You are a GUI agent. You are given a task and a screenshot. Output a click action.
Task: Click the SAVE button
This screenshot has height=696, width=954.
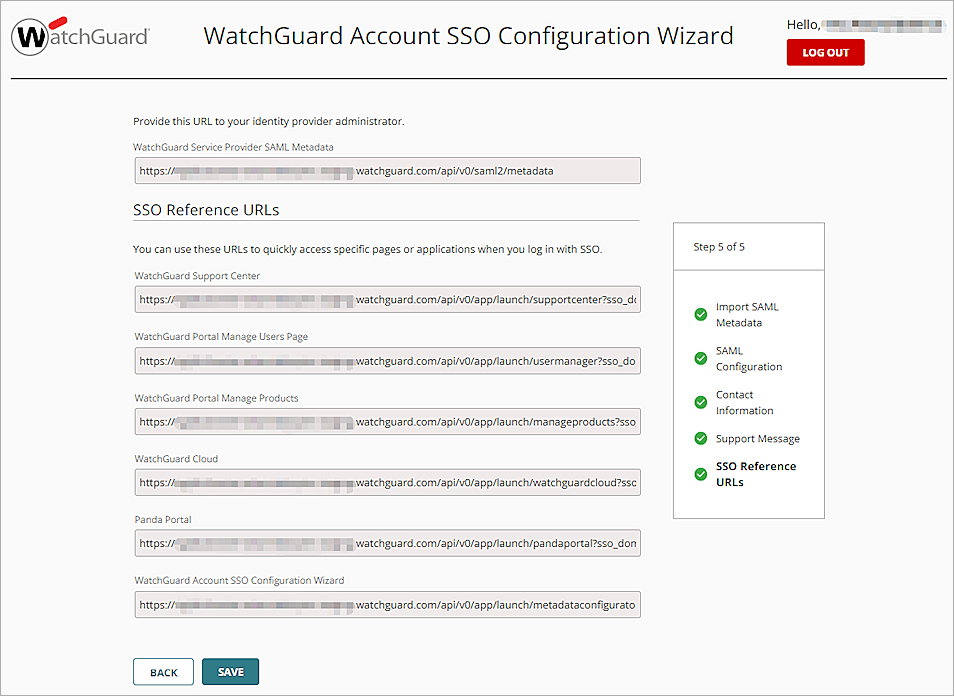[230, 671]
